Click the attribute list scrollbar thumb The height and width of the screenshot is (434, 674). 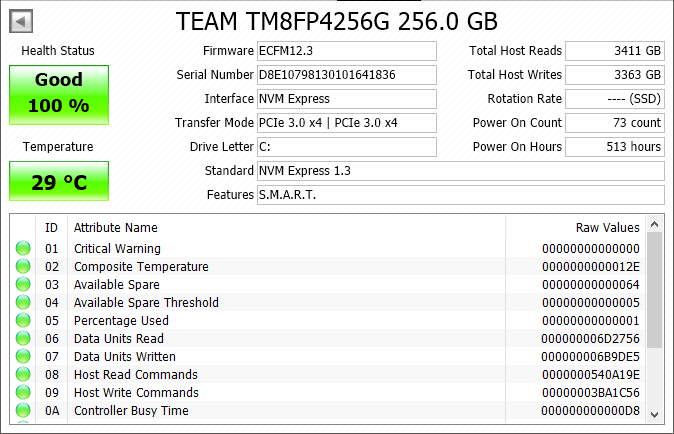coord(655,290)
